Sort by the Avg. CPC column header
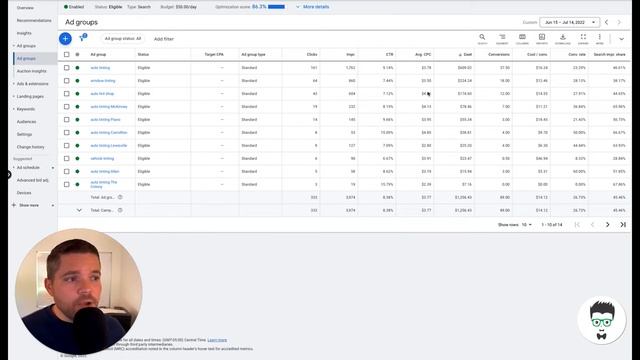Screen dimensions: 640x360 click(423, 54)
